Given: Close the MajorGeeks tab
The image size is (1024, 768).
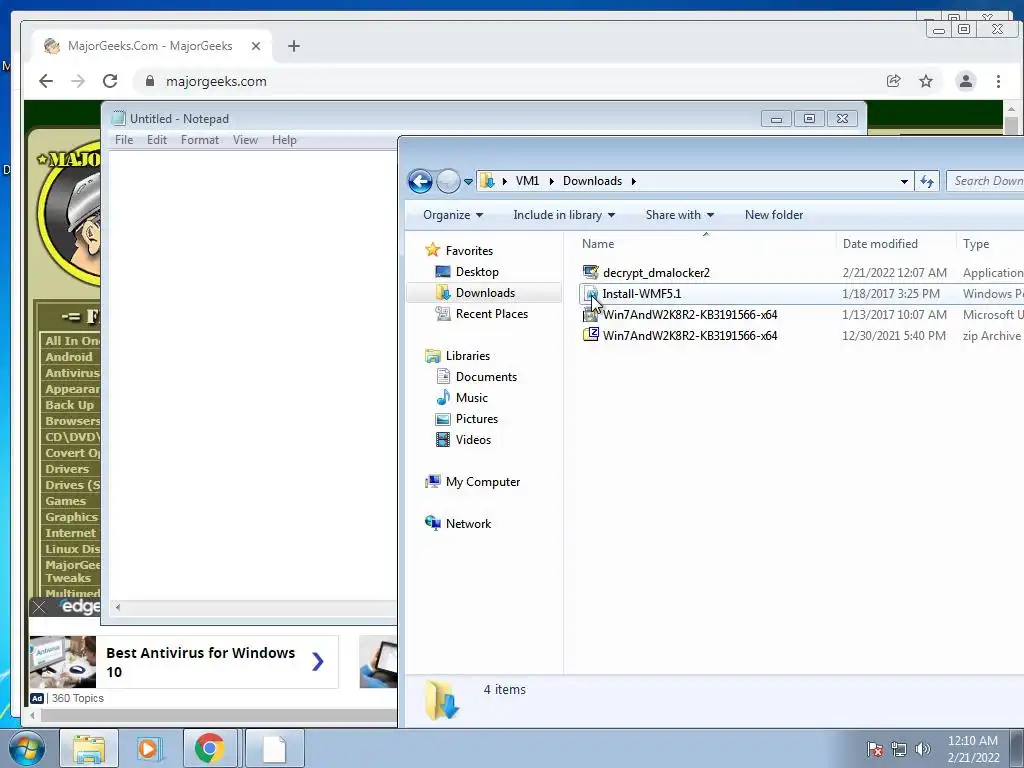Looking at the screenshot, I should coord(256,46).
